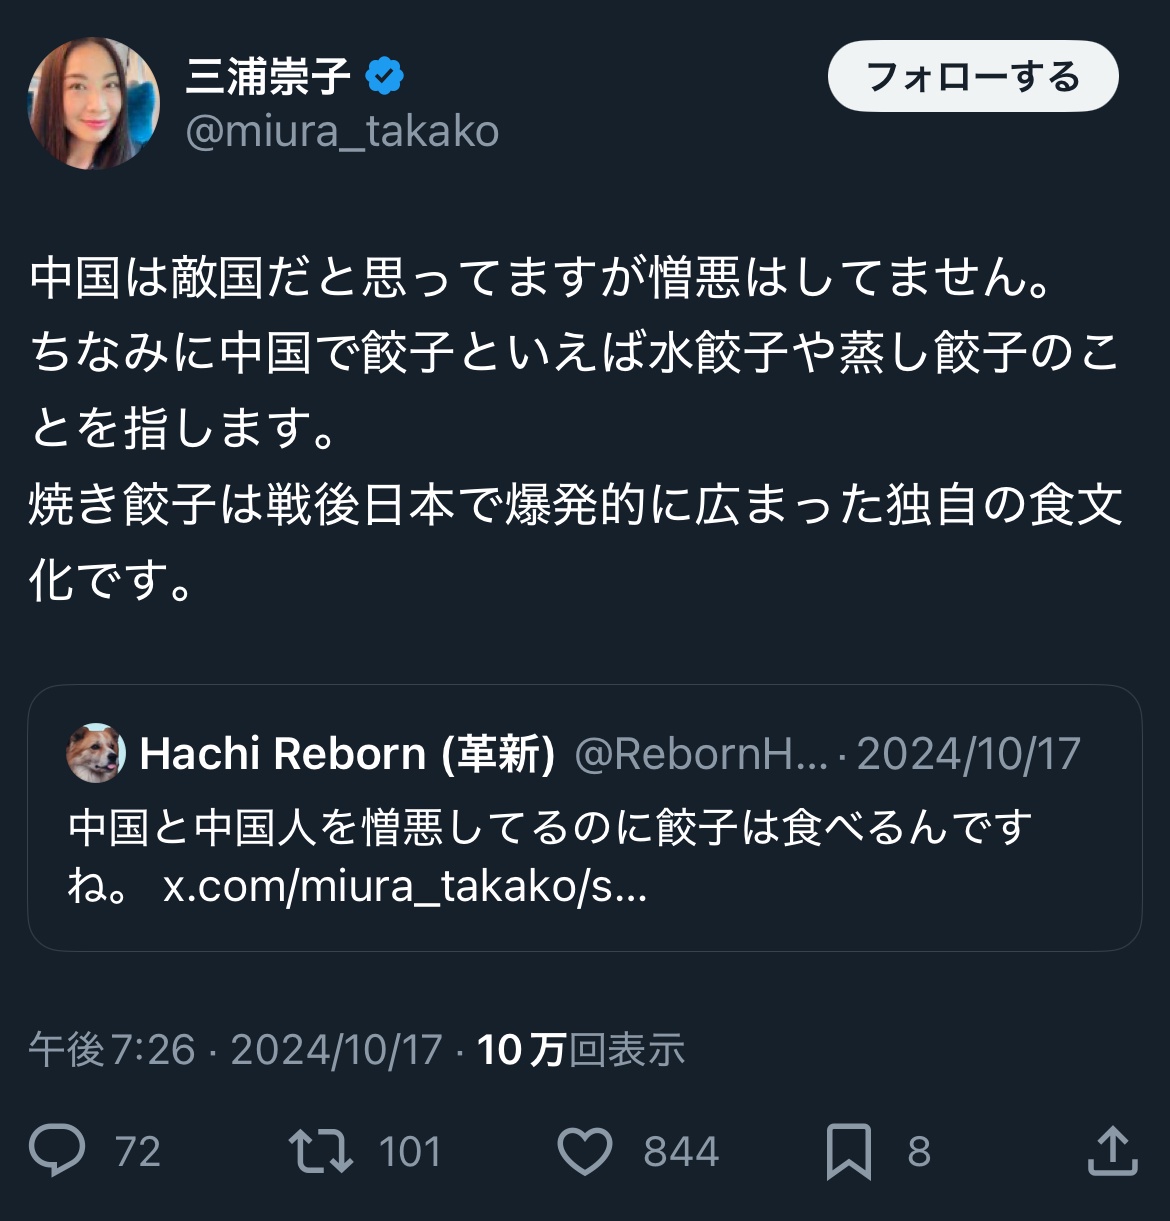Bookmark this post with the bookmark icon

848,1151
